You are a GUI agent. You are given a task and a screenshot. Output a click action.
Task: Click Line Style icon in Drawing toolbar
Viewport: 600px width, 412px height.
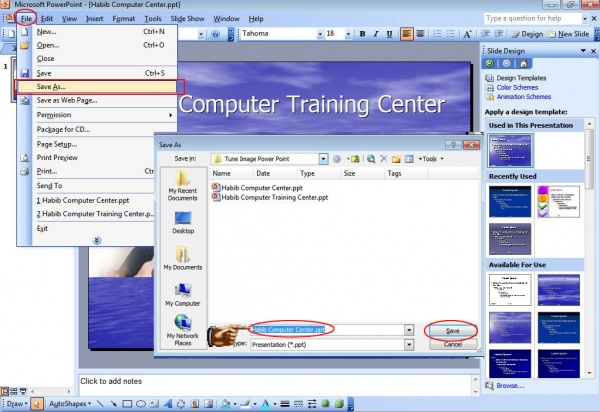(x=285, y=404)
